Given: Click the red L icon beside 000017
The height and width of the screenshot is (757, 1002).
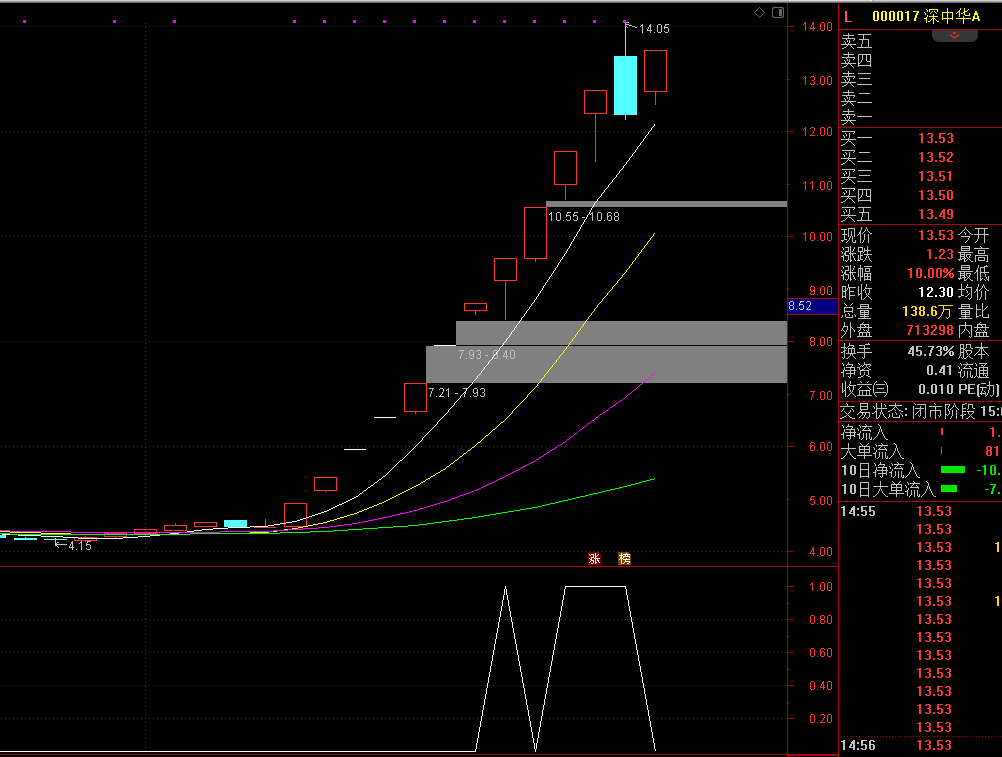Looking at the screenshot, I should coord(848,17).
